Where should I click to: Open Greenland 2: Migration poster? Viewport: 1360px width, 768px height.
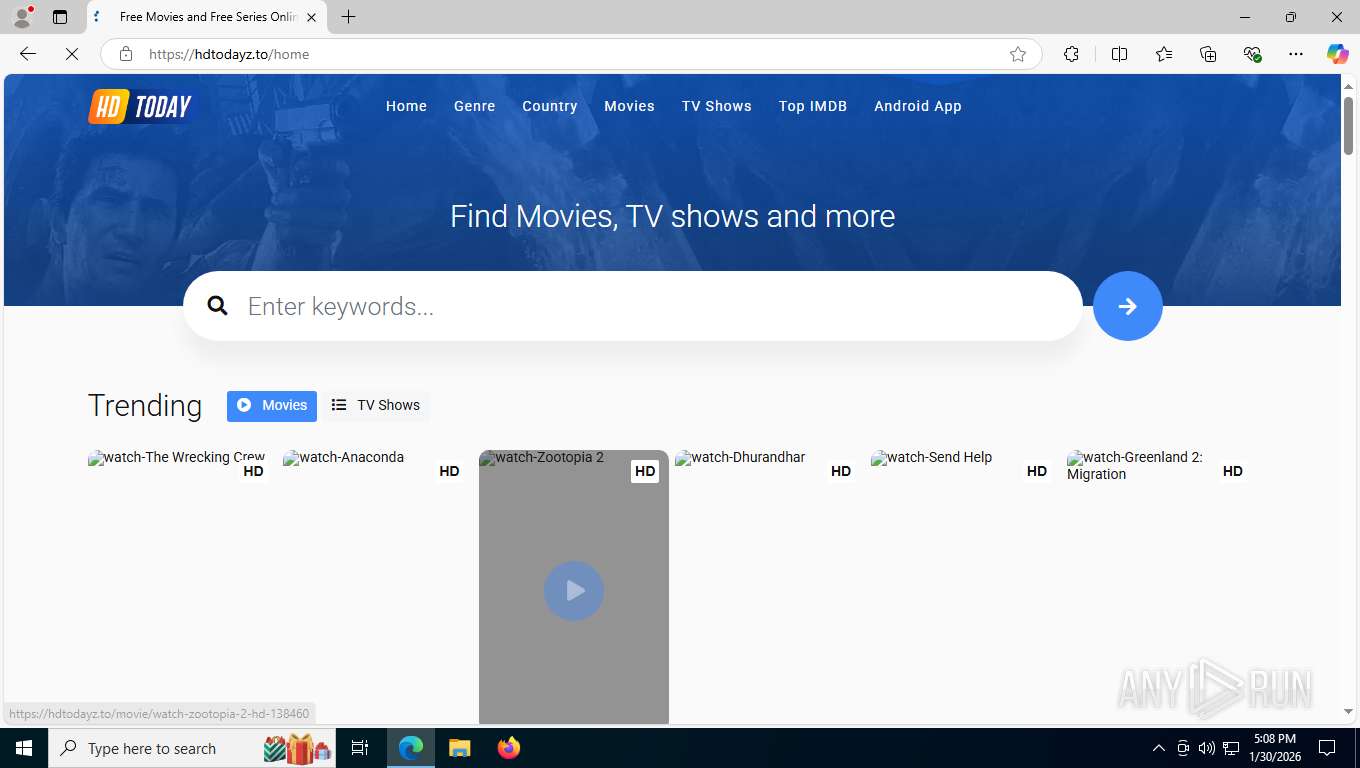[x=1161, y=587]
